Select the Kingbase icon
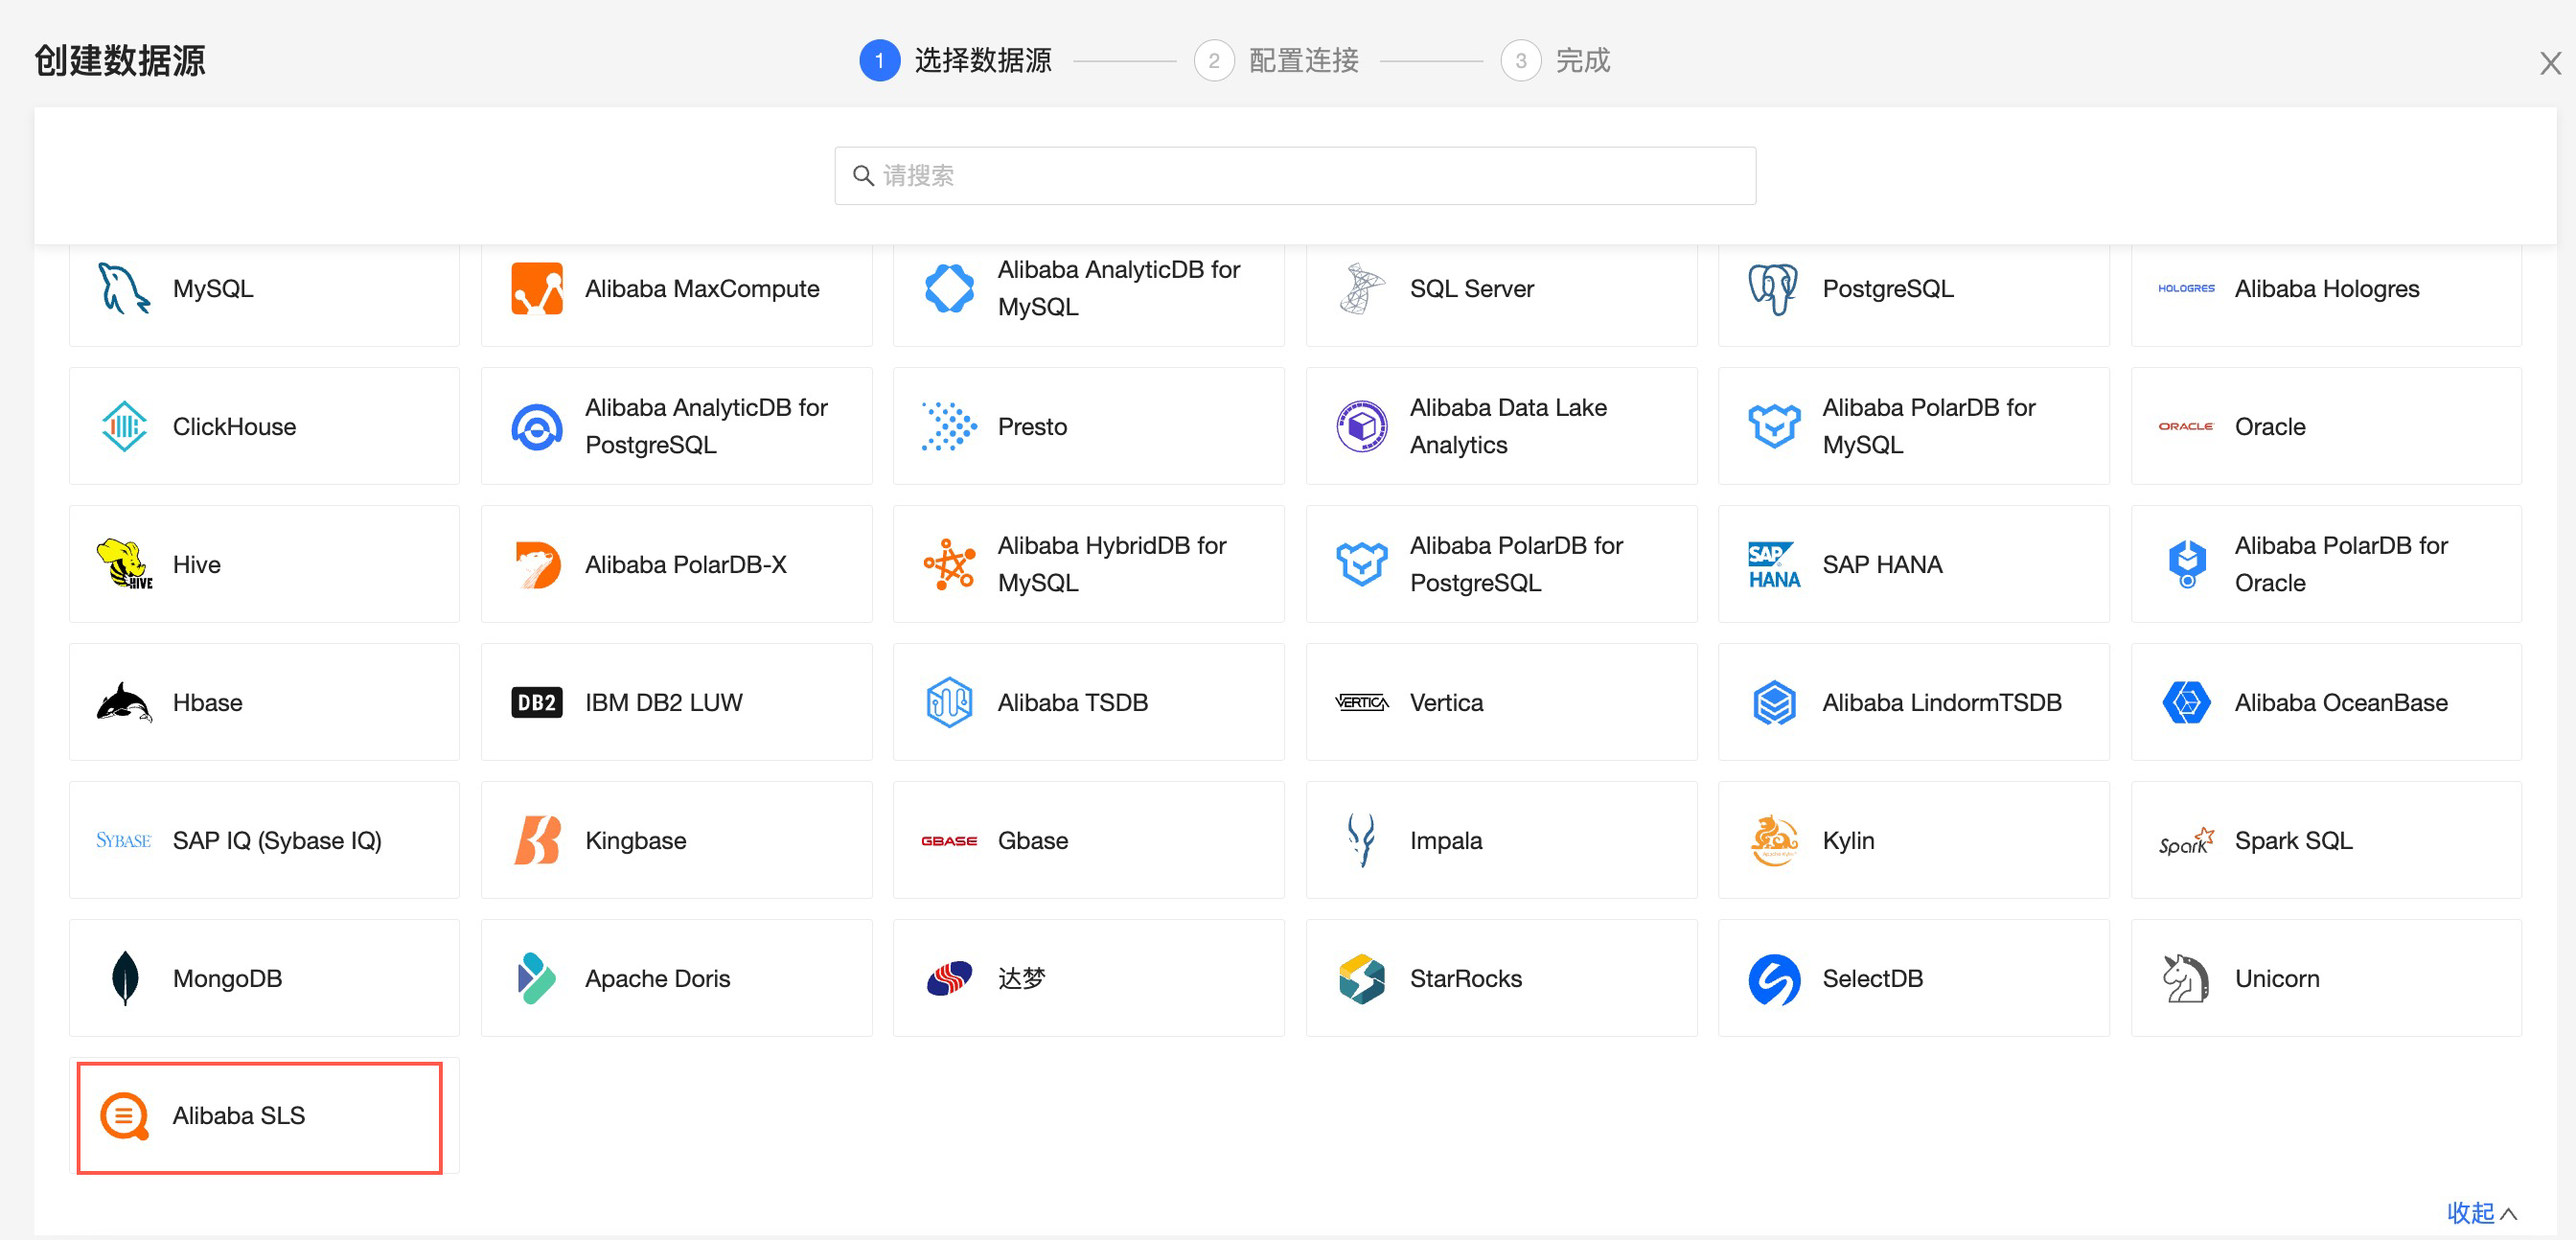Image resolution: width=2576 pixels, height=1240 pixels. coord(537,840)
